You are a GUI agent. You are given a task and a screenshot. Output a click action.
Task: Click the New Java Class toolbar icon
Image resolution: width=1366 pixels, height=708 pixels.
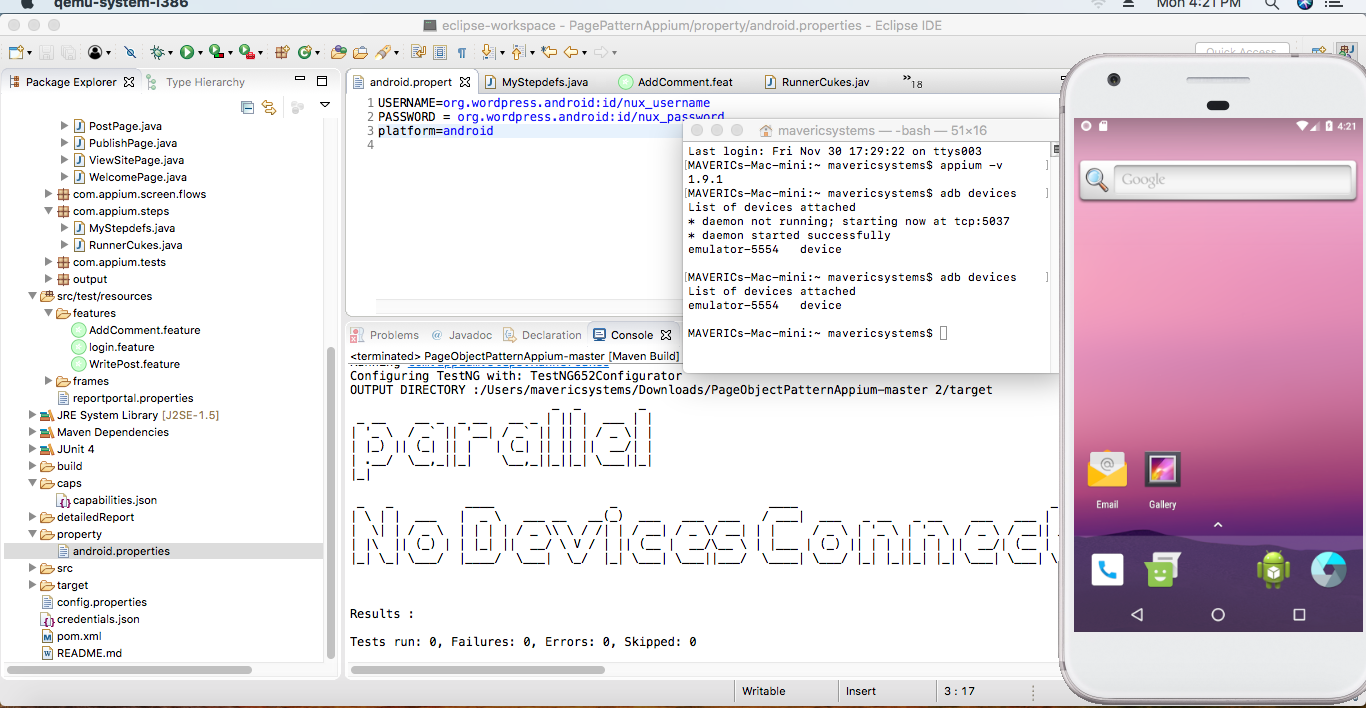coord(305,52)
